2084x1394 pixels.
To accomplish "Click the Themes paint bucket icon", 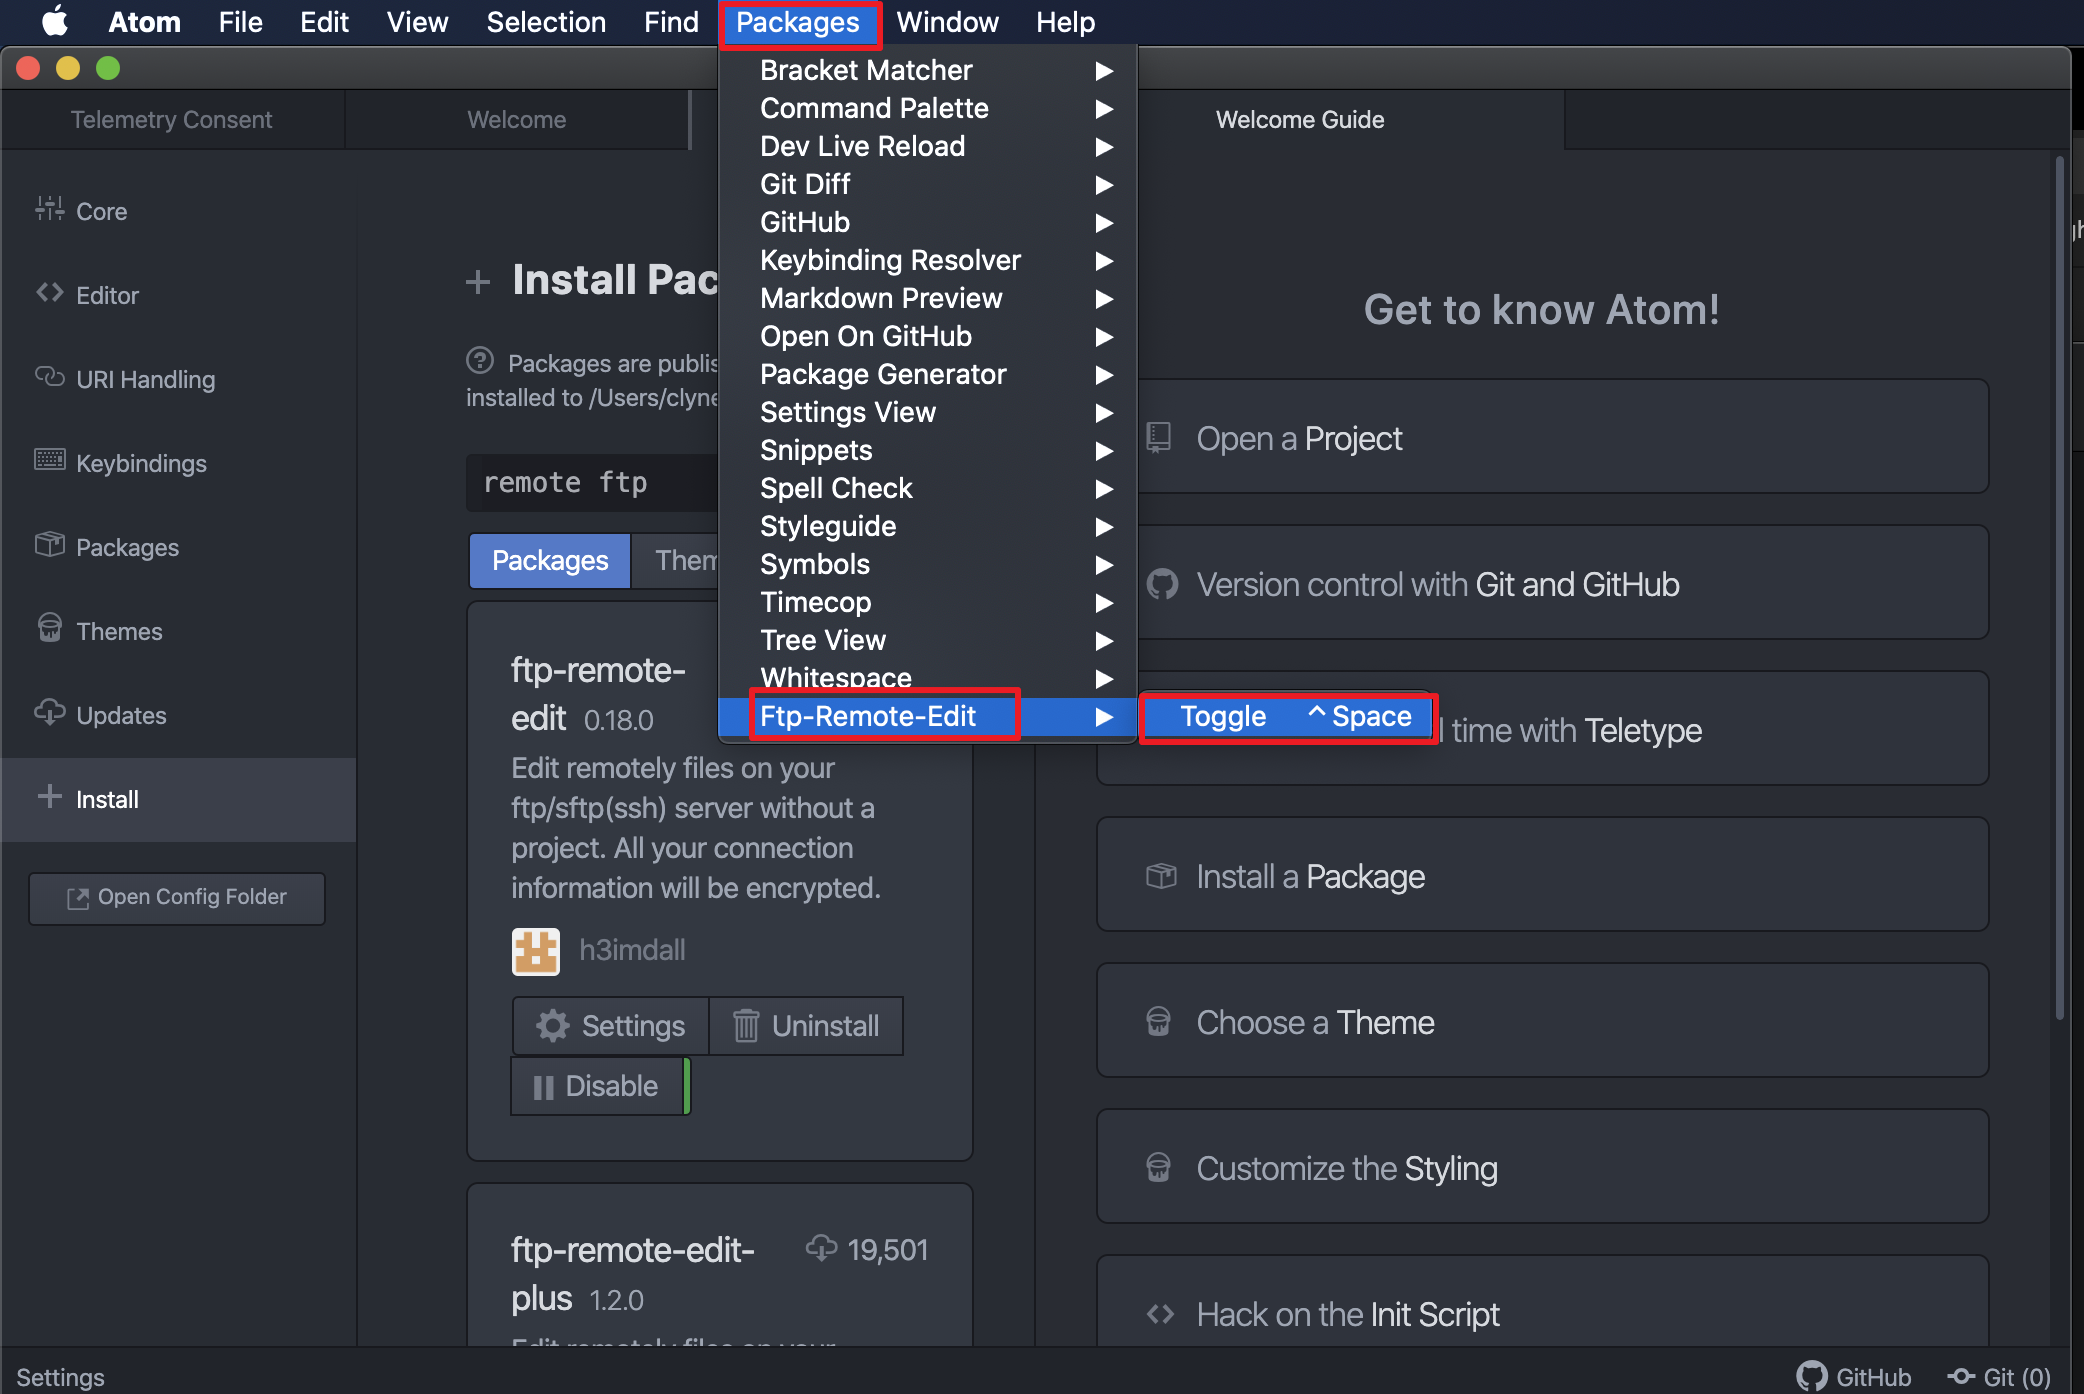I will (x=49, y=629).
